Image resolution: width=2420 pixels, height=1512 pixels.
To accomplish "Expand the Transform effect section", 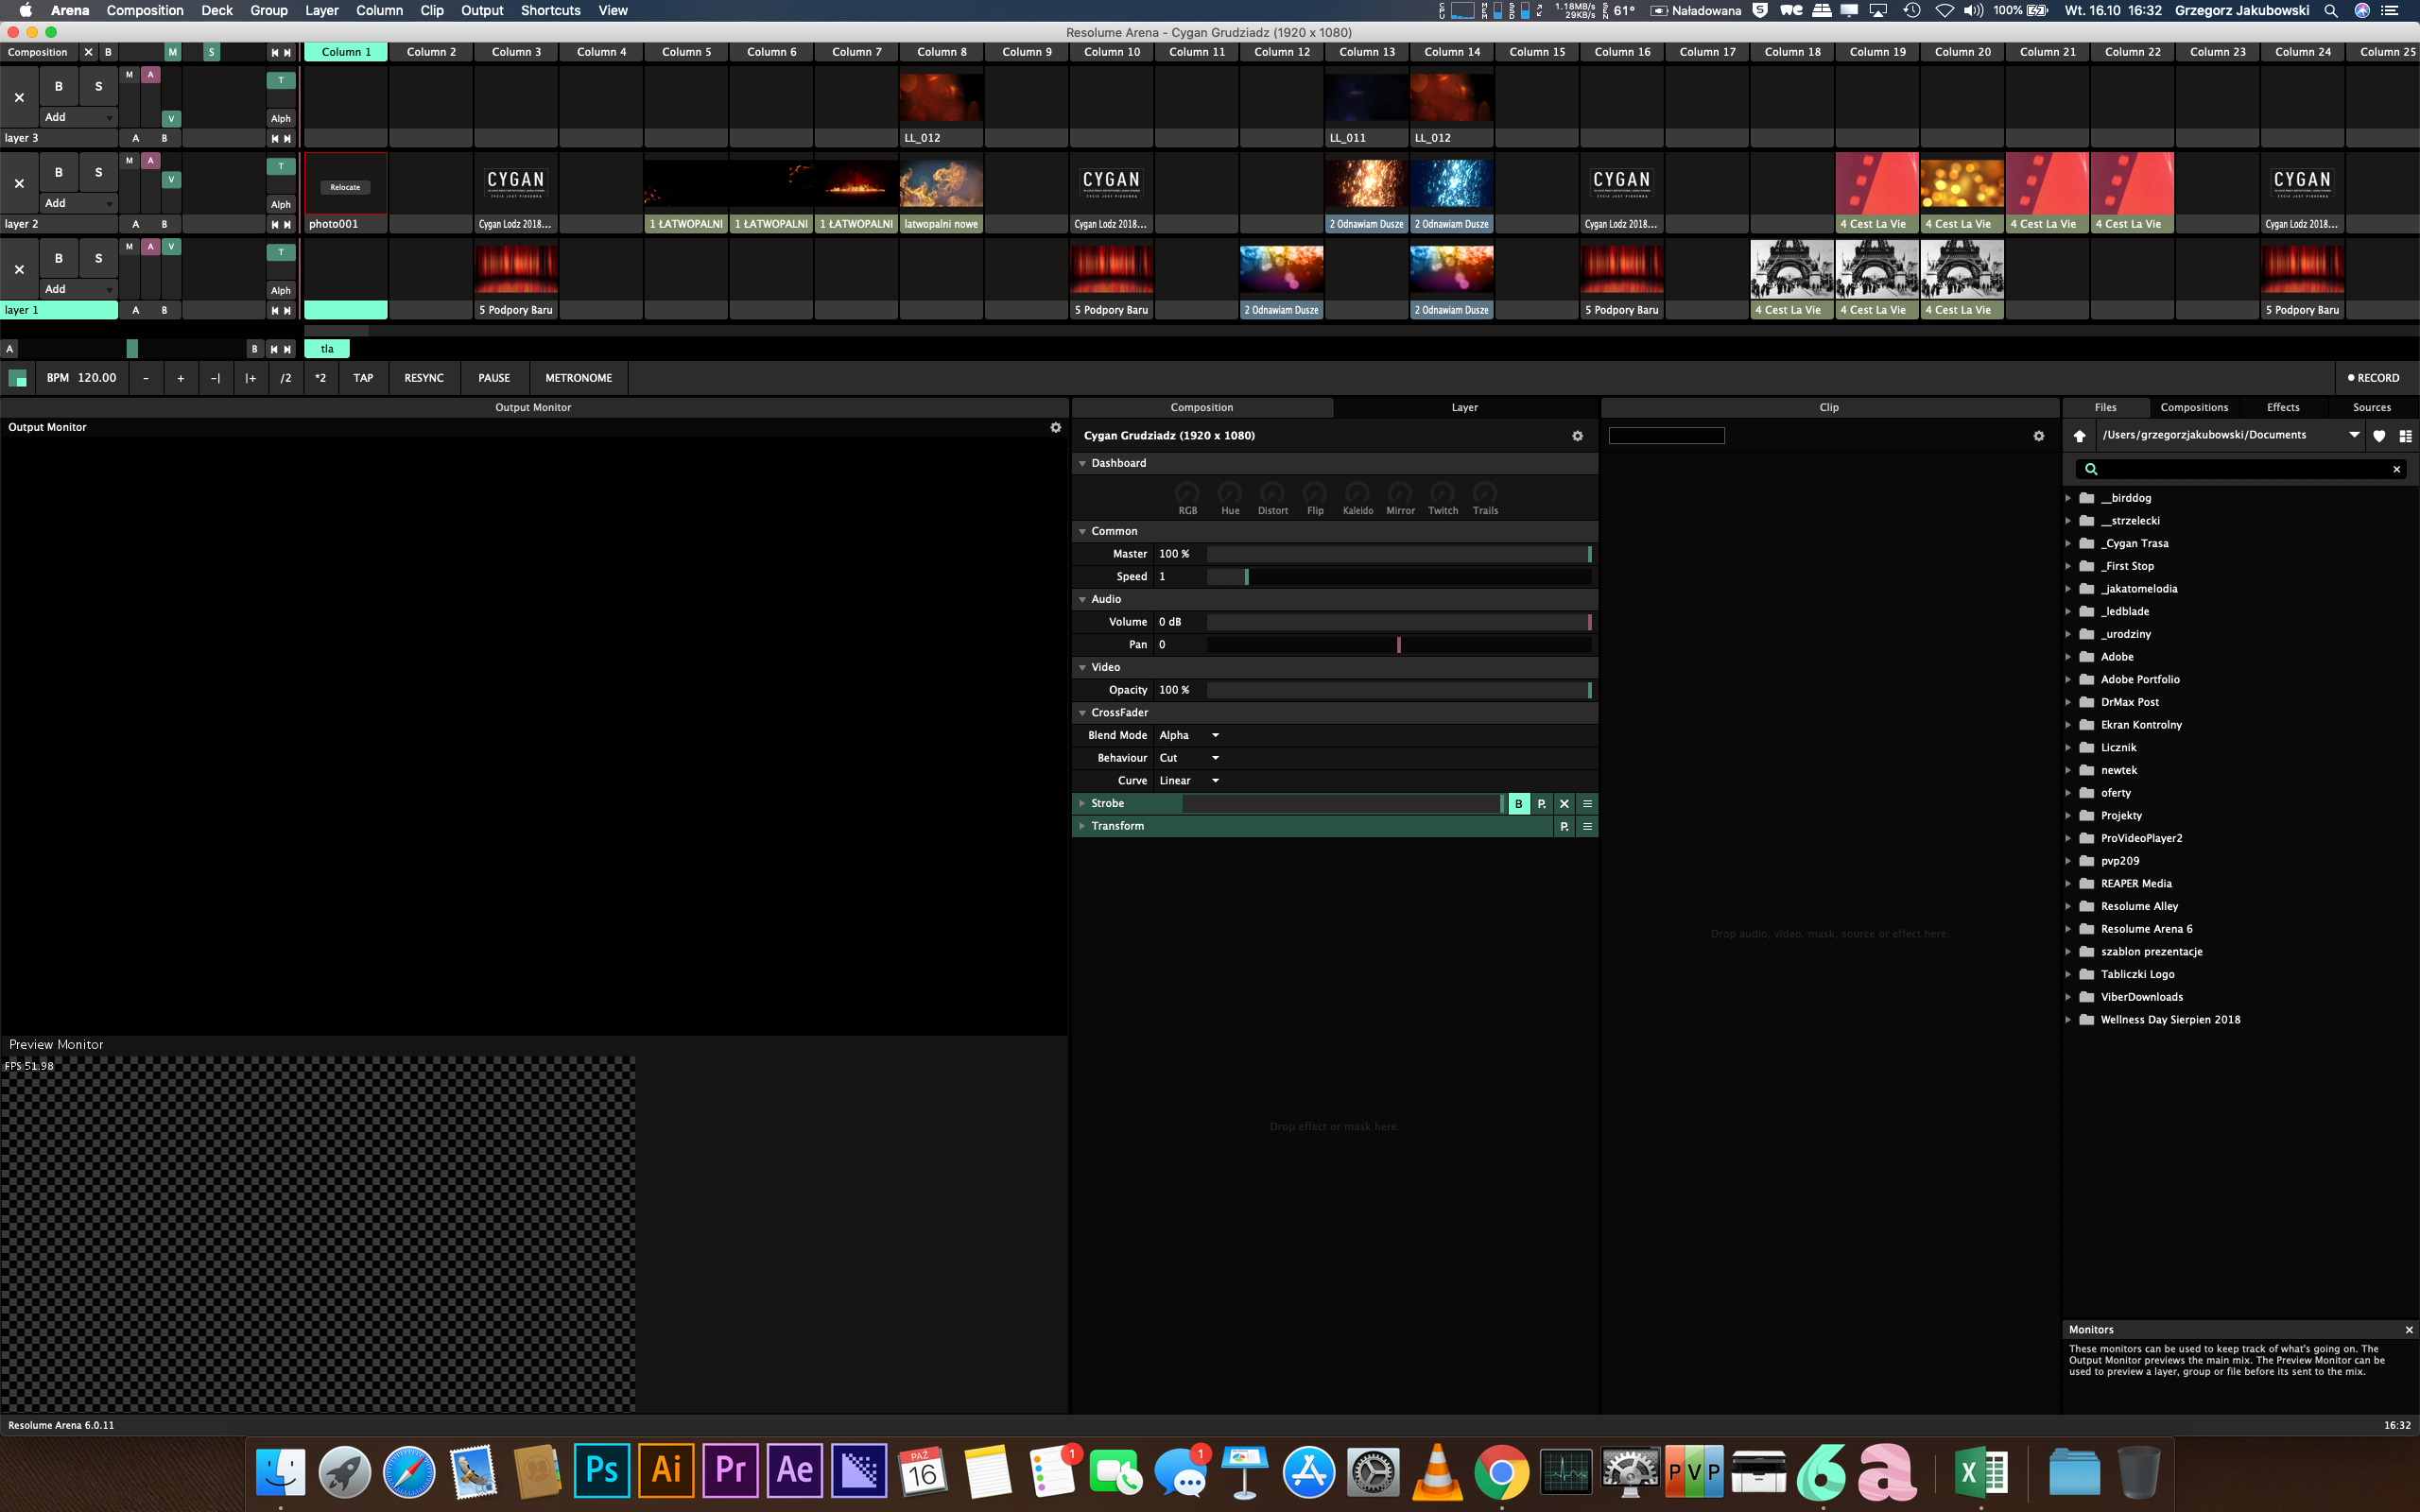I will [x=1082, y=827].
